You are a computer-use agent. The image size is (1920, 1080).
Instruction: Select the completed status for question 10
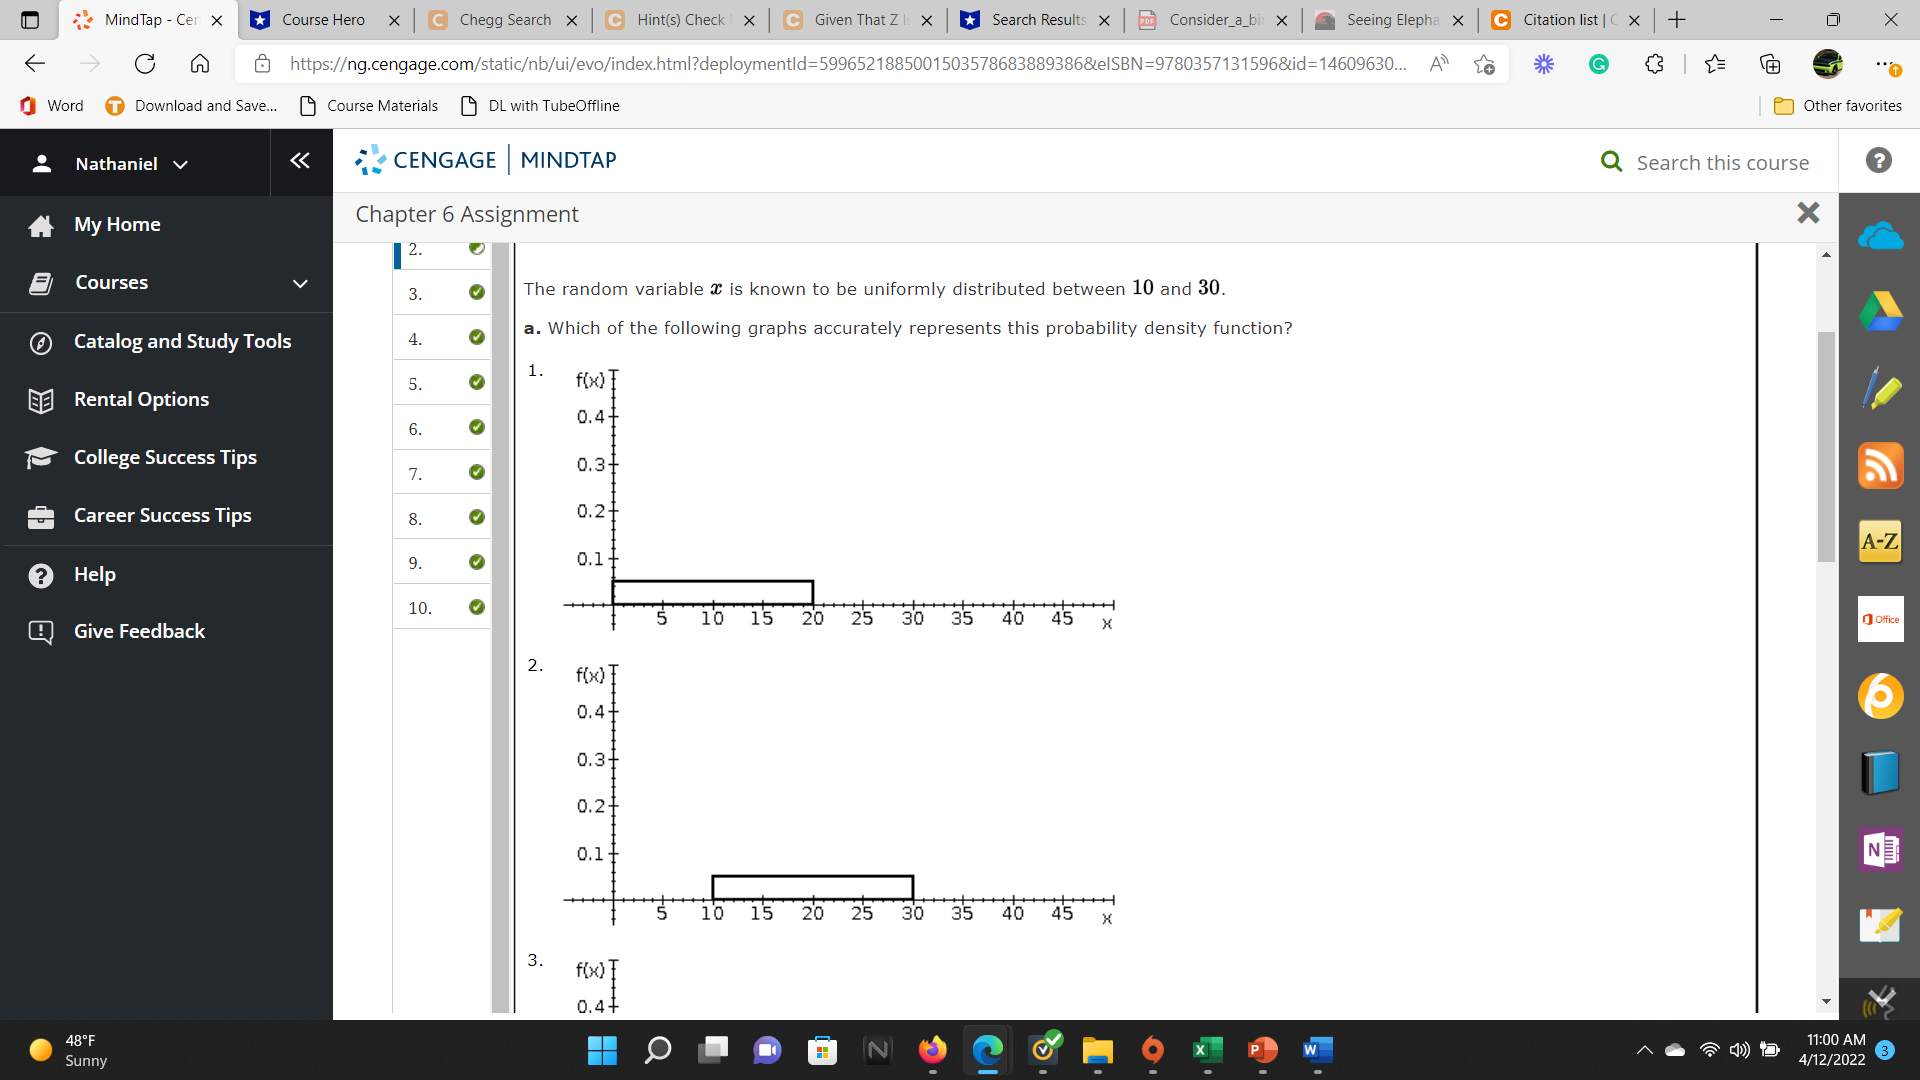(476, 607)
